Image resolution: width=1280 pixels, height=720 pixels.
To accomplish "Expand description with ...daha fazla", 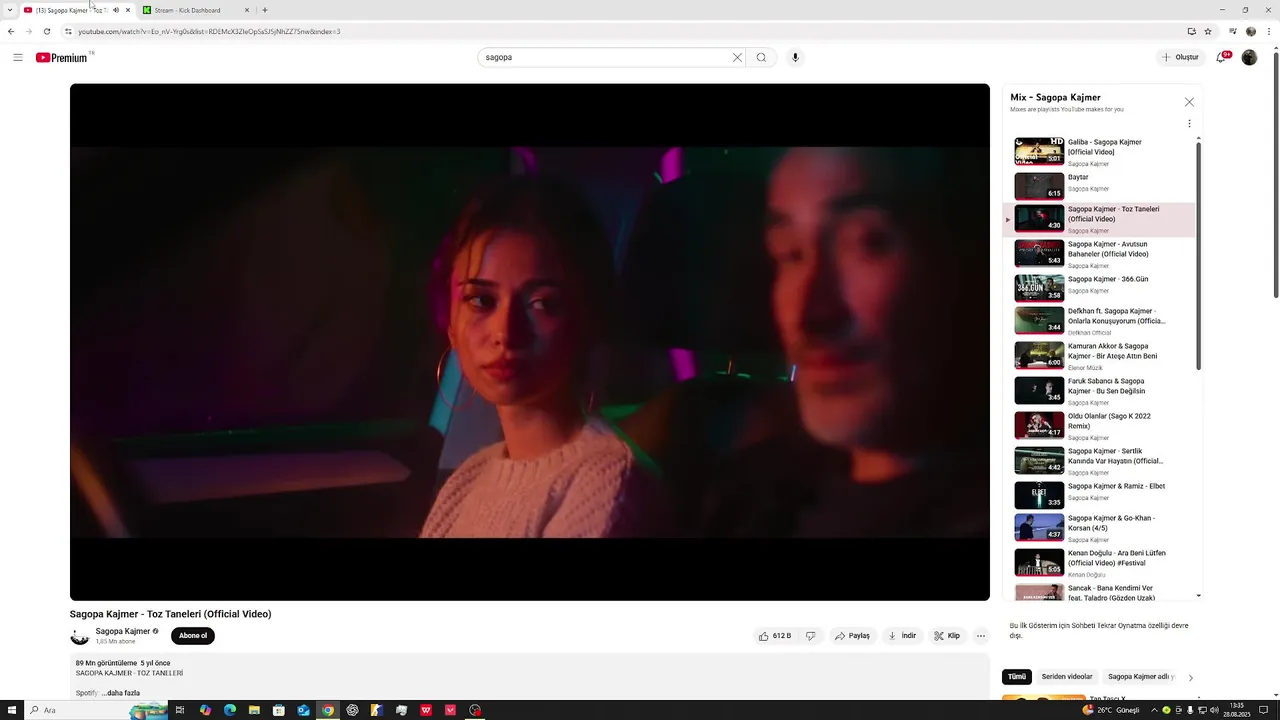I will coord(120,693).
